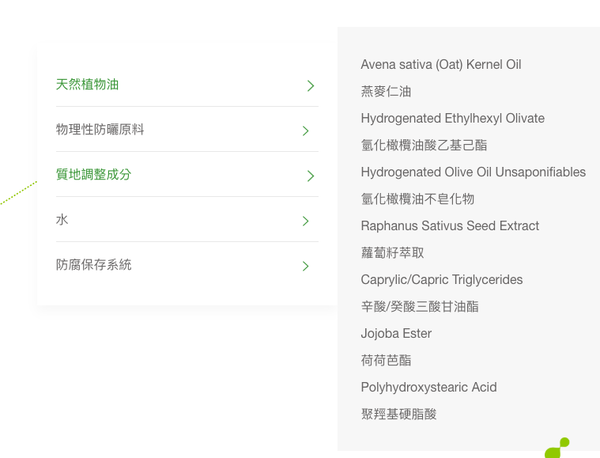Click the 聚羥基硬脂酸 ingredient name
This screenshot has height=458, width=600.
tap(399, 414)
